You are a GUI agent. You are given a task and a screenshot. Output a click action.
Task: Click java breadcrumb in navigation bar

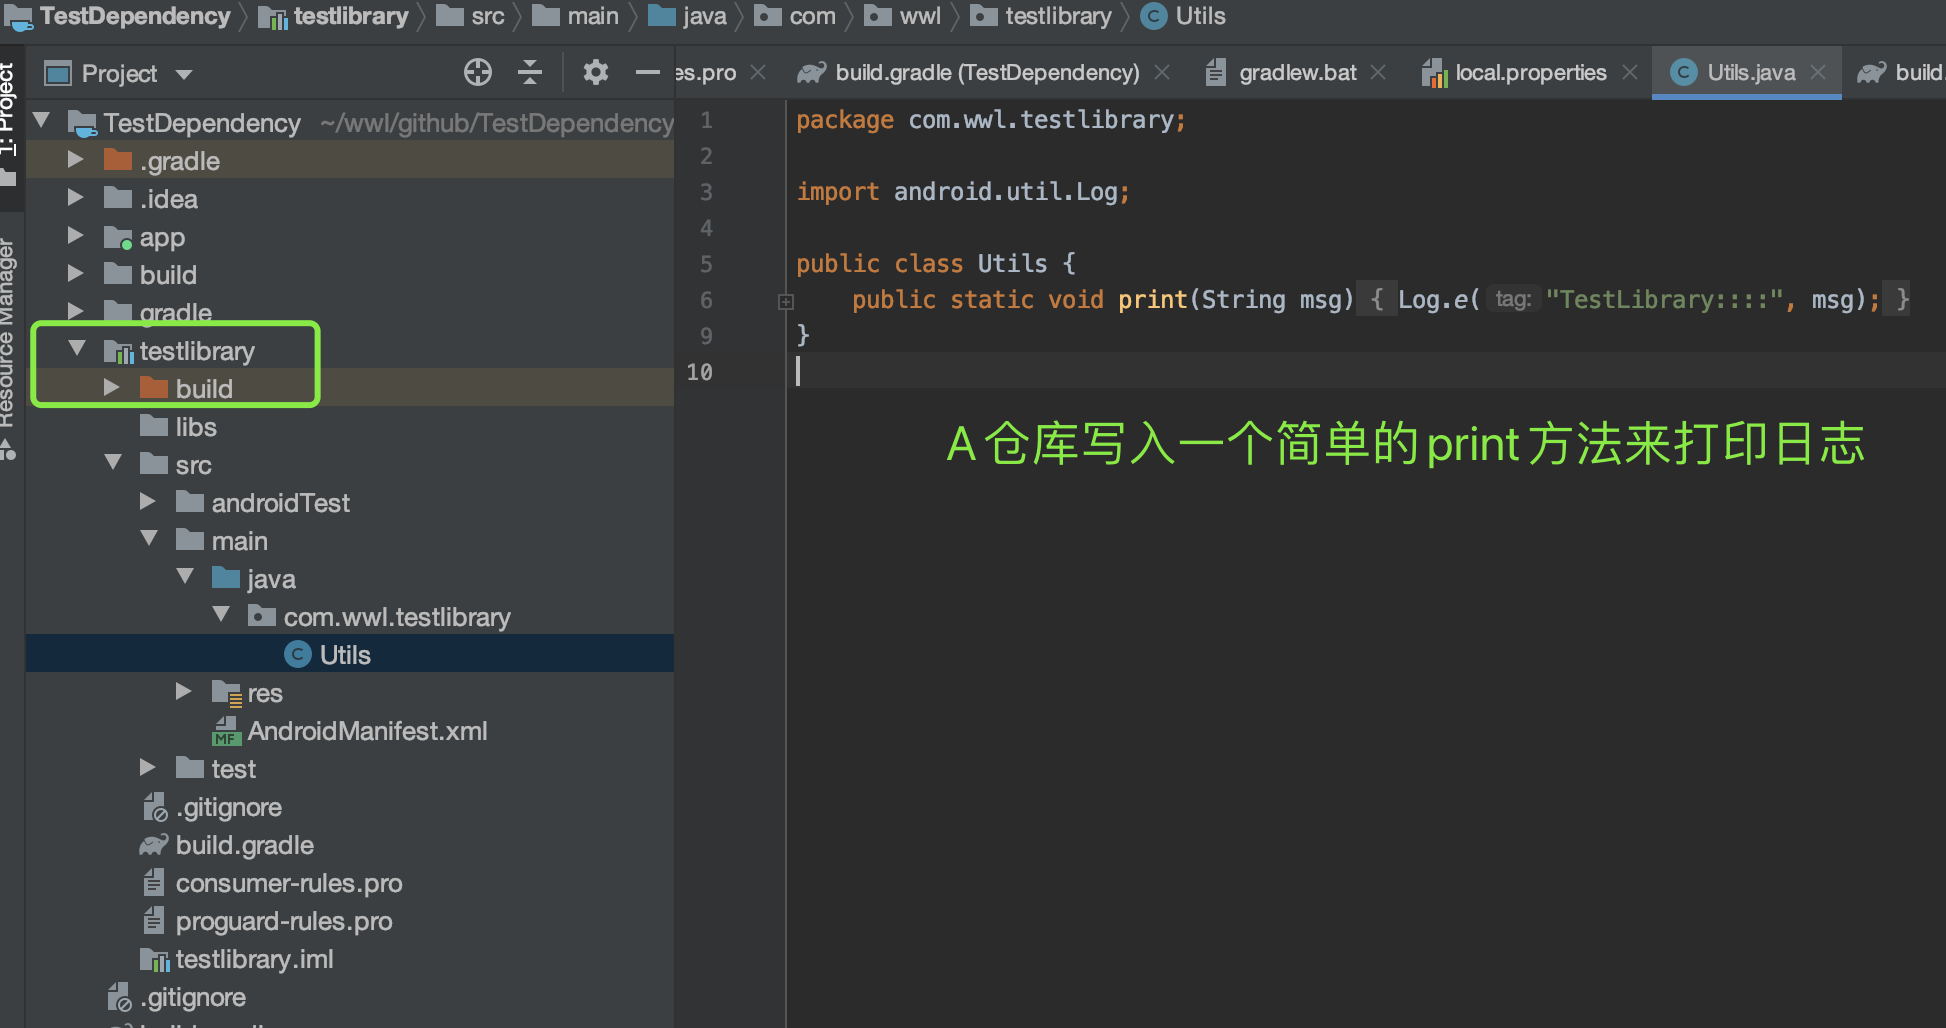[x=704, y=16]
